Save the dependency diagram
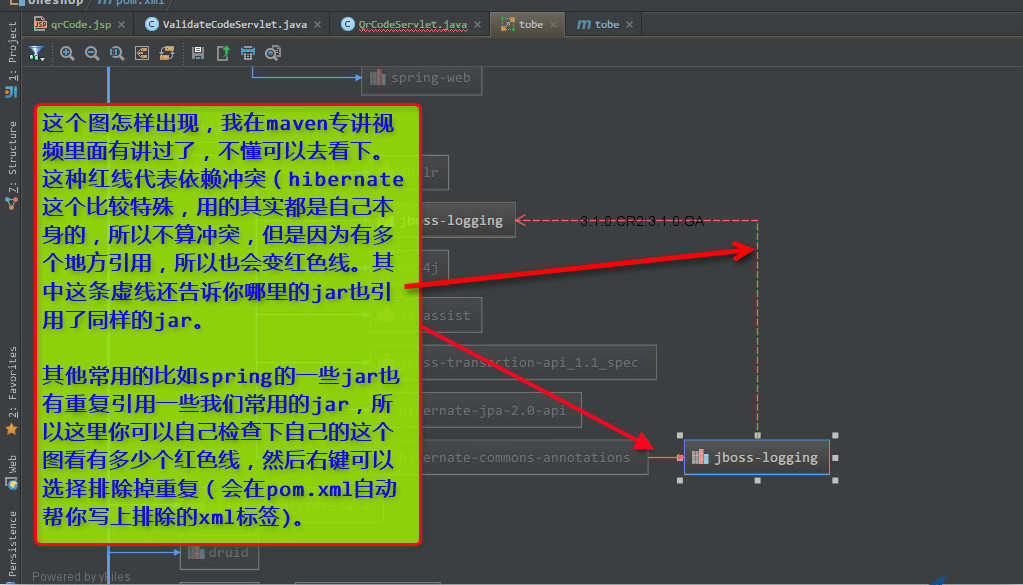The width and height of the screenshot is (1023, 585). click(x=197, y=53)
